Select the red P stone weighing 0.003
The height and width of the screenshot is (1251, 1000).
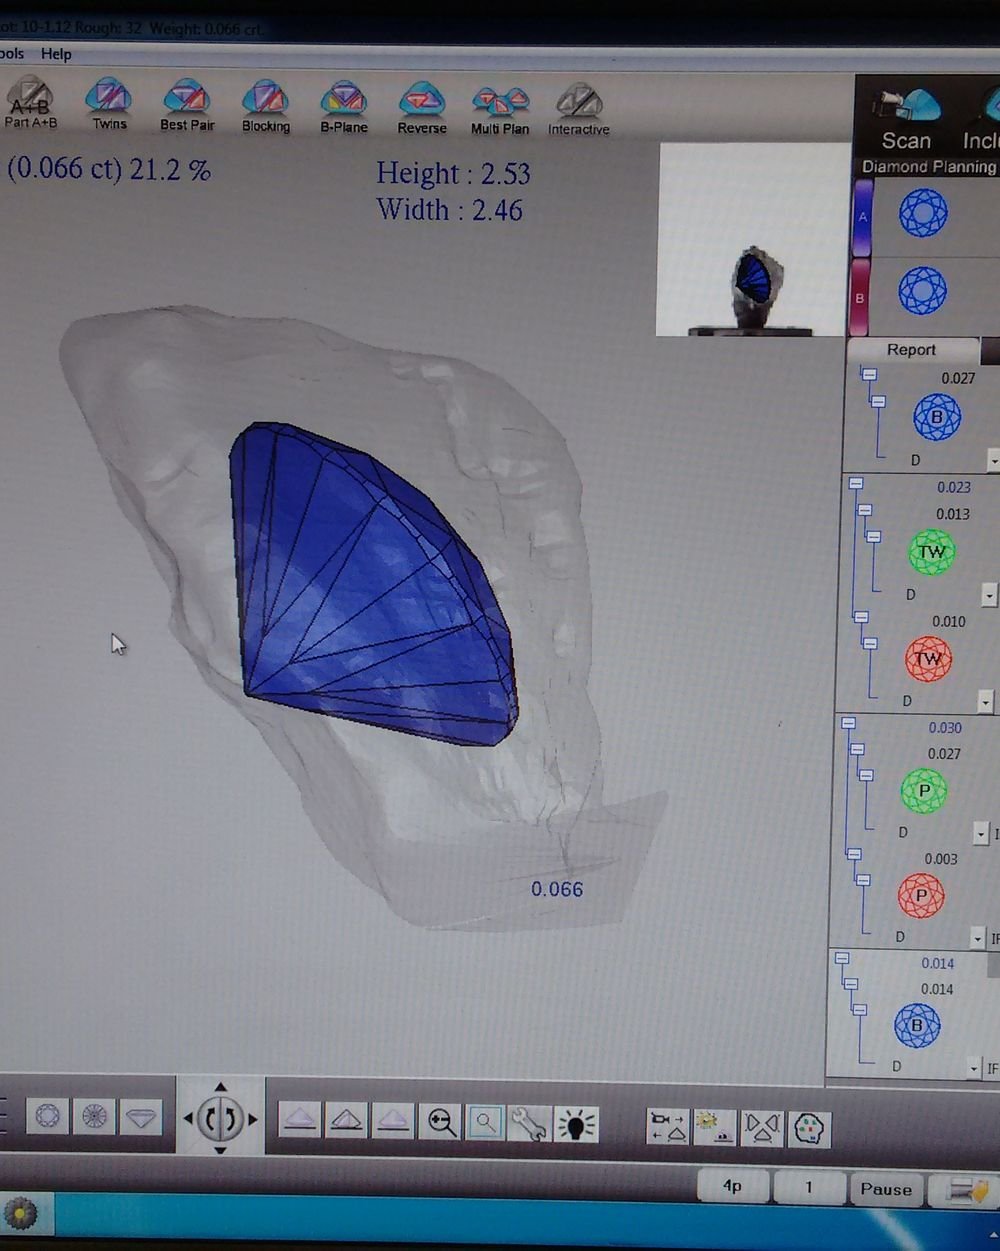[x=921, y=896]
